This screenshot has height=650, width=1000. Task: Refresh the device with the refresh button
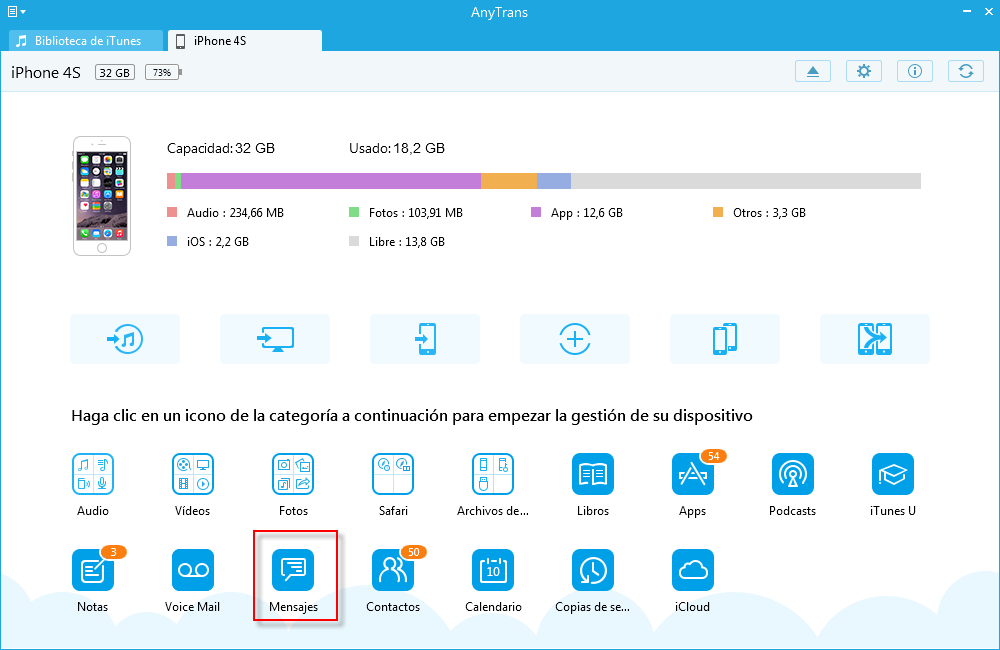(x=966, y=71)
